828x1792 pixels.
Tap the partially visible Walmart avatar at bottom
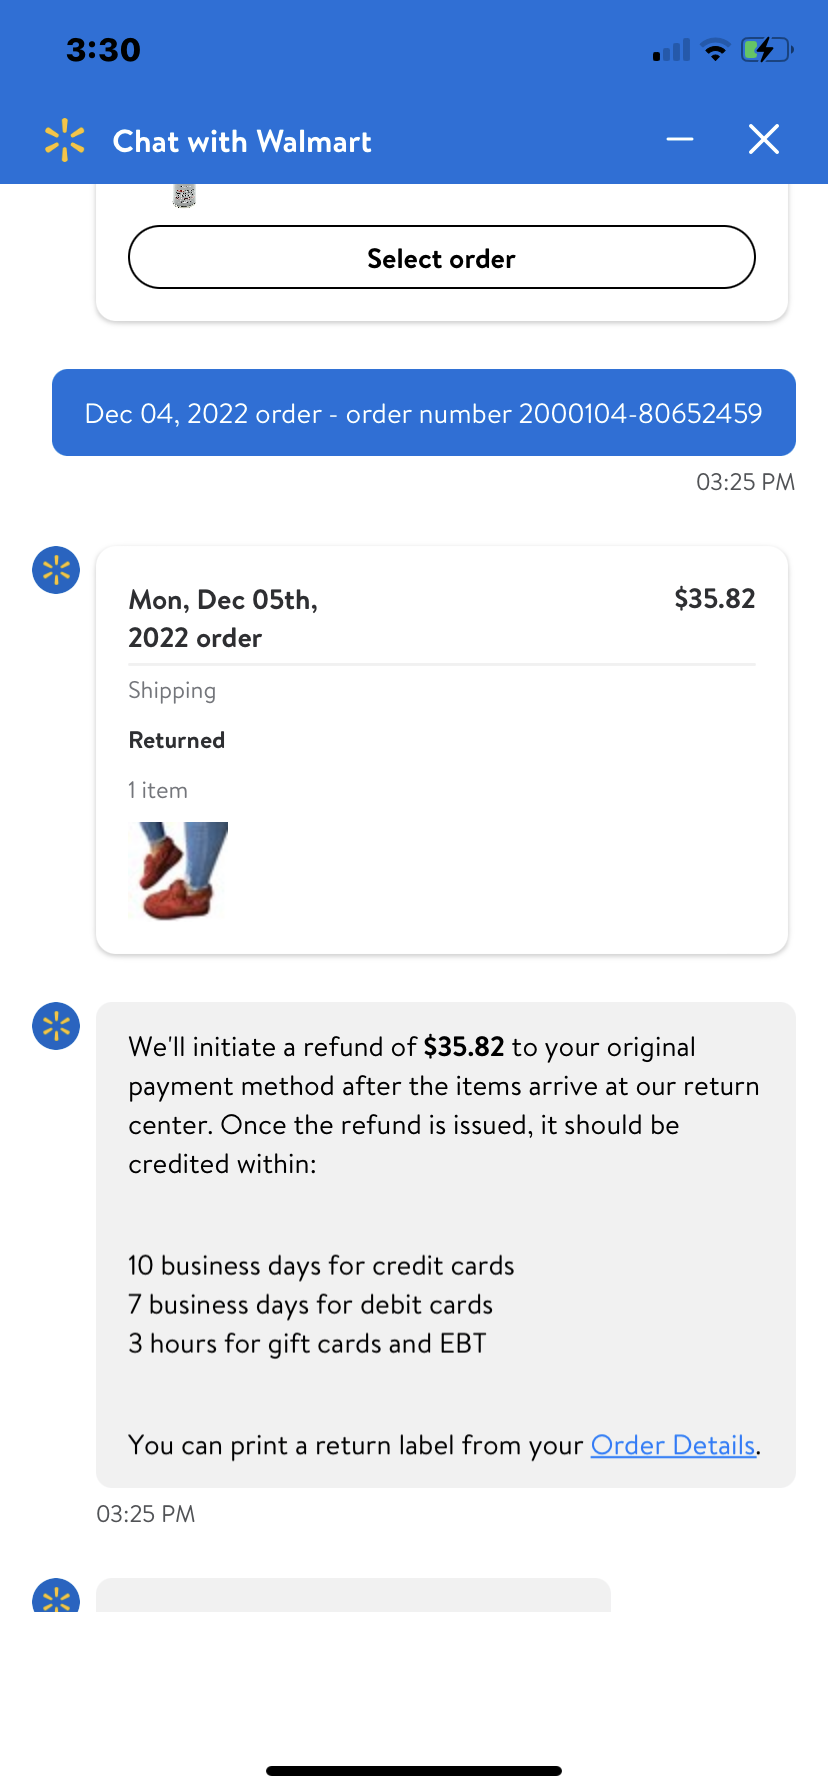tap(56, 1597)
